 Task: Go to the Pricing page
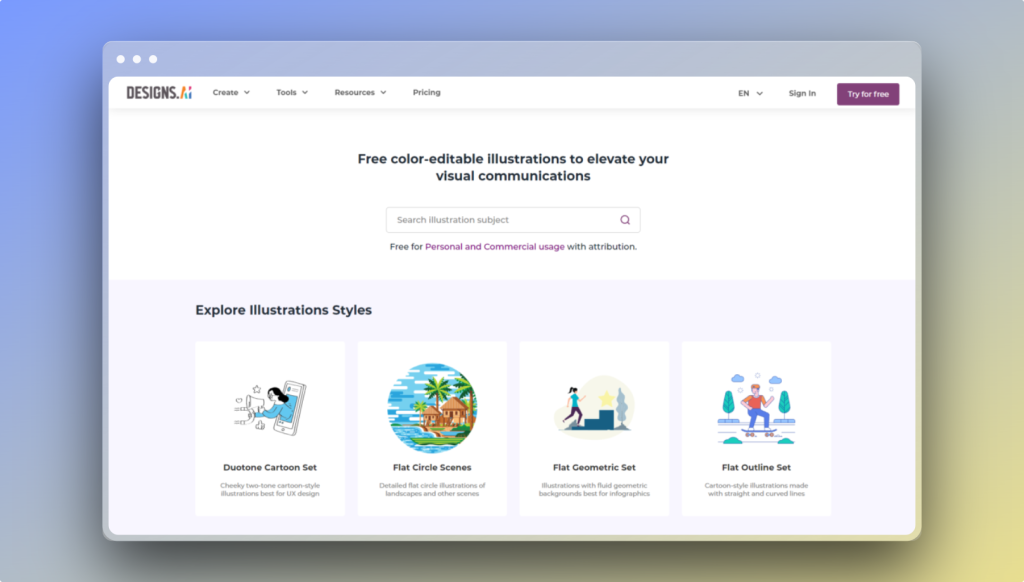pyautogui.click(x=426, y=93)
